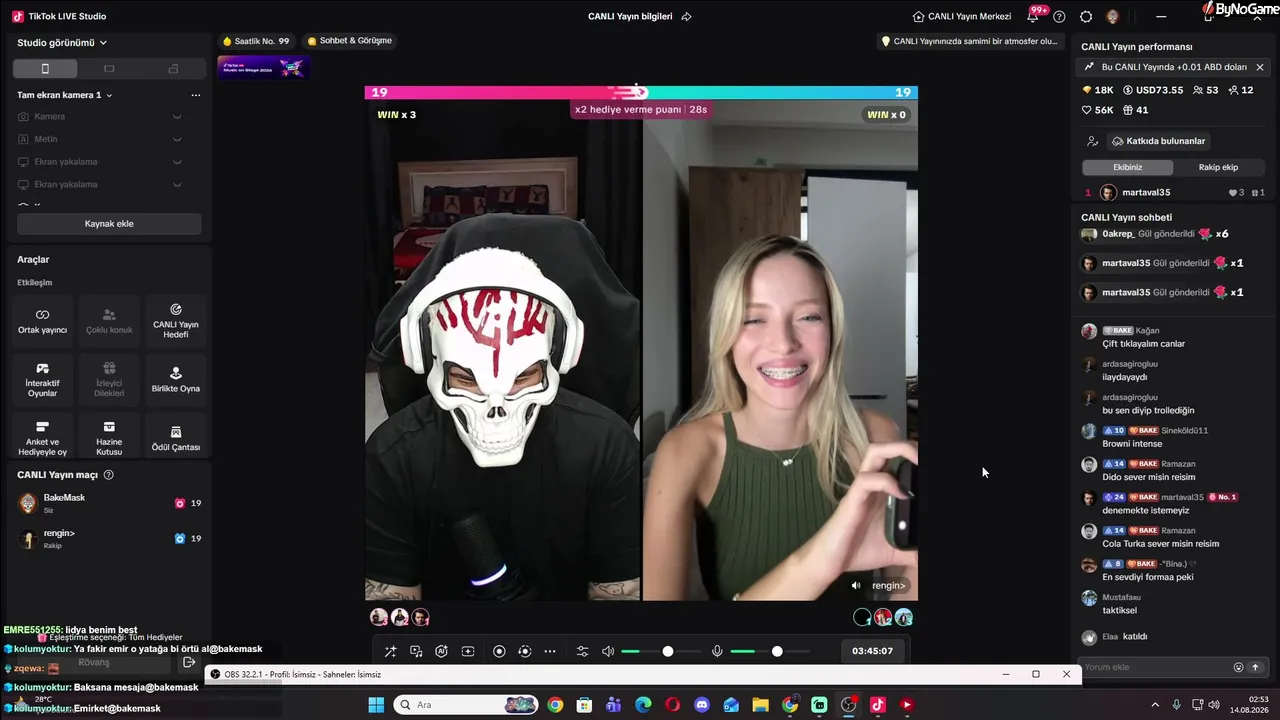
Task: Click the live tip about samimi bir atmosfer
Action: (x=969, y=41)
